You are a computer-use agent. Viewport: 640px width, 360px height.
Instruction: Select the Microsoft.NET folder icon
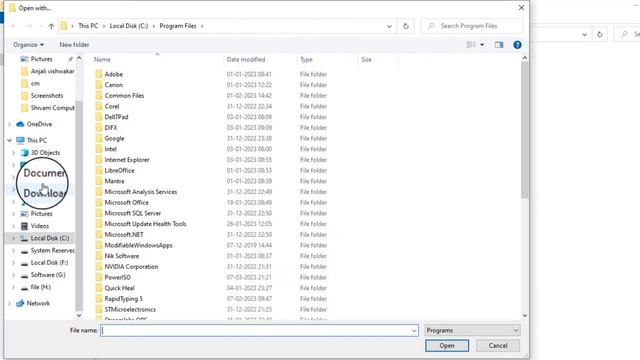99,234
